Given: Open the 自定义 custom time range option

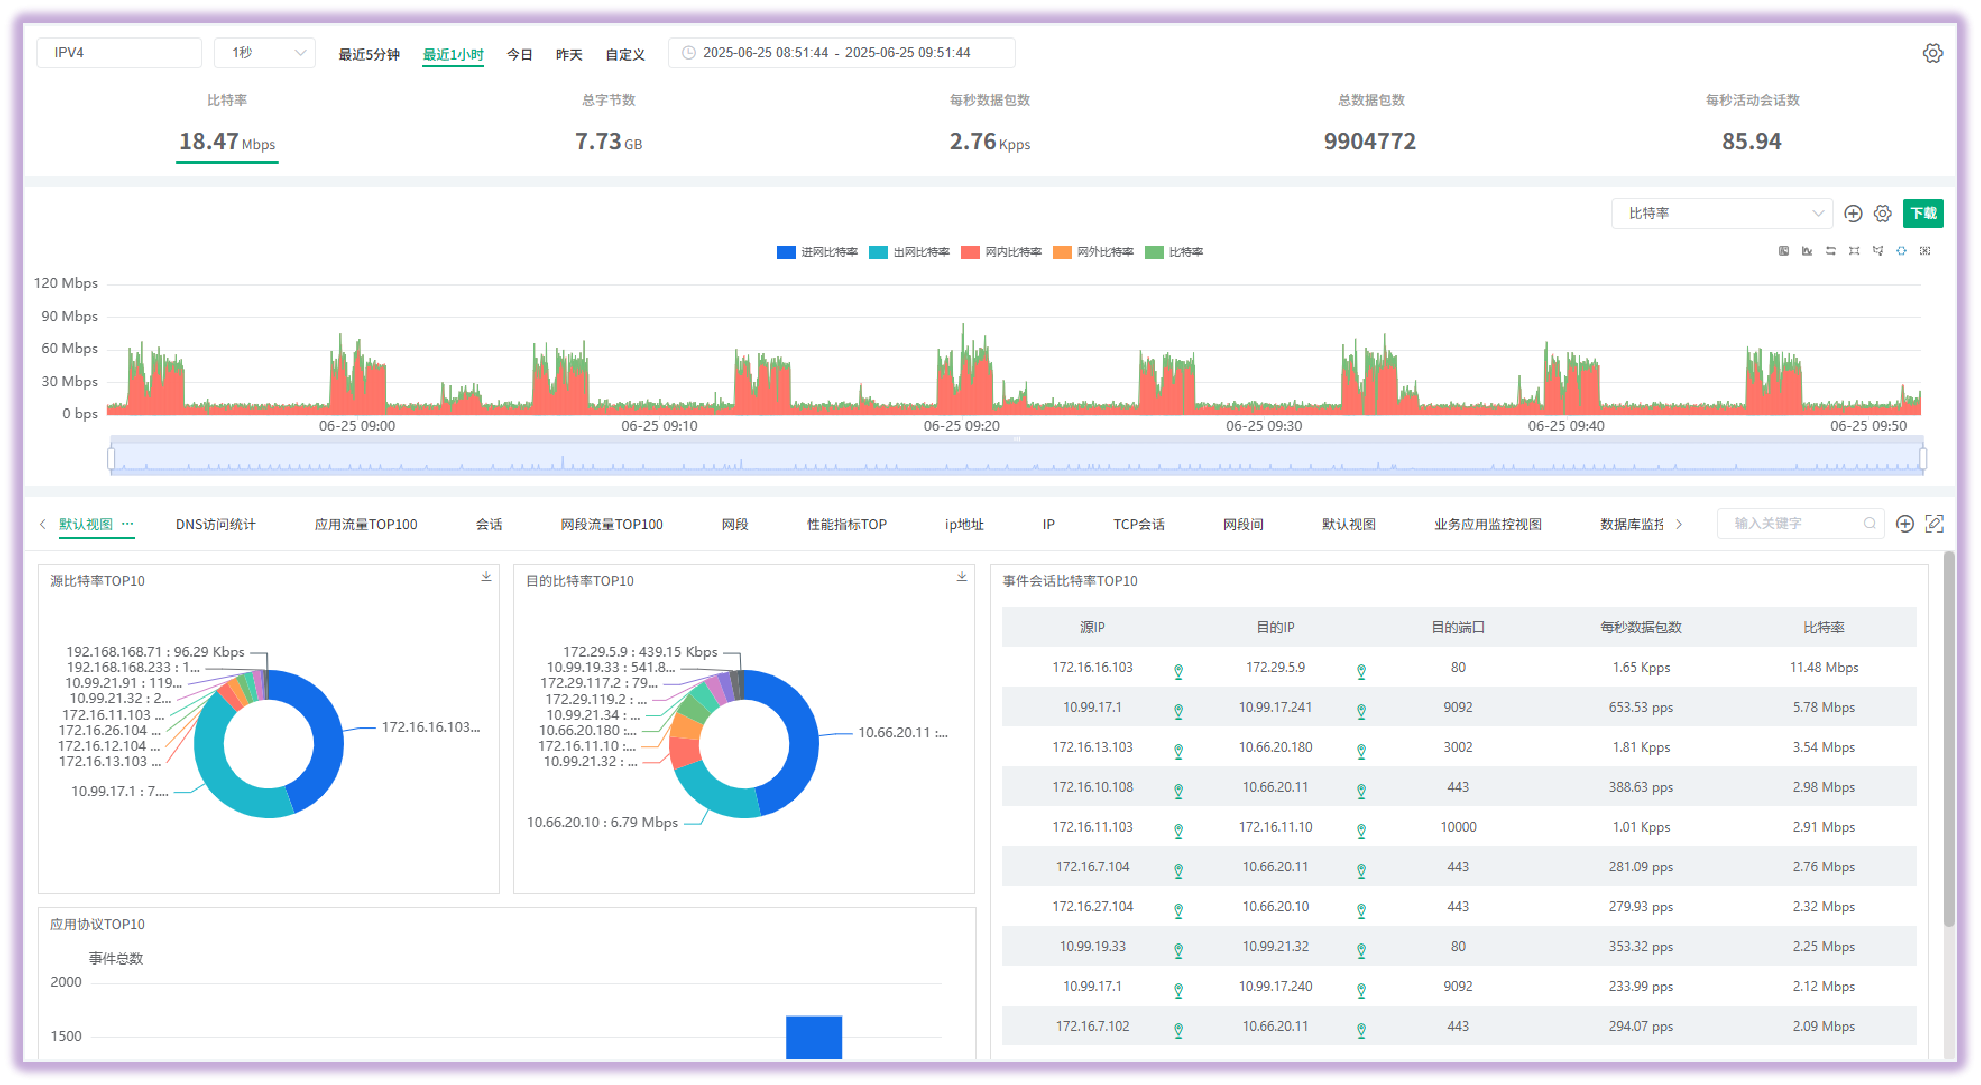Looking at the screenshot, I should tap(625, 54).
